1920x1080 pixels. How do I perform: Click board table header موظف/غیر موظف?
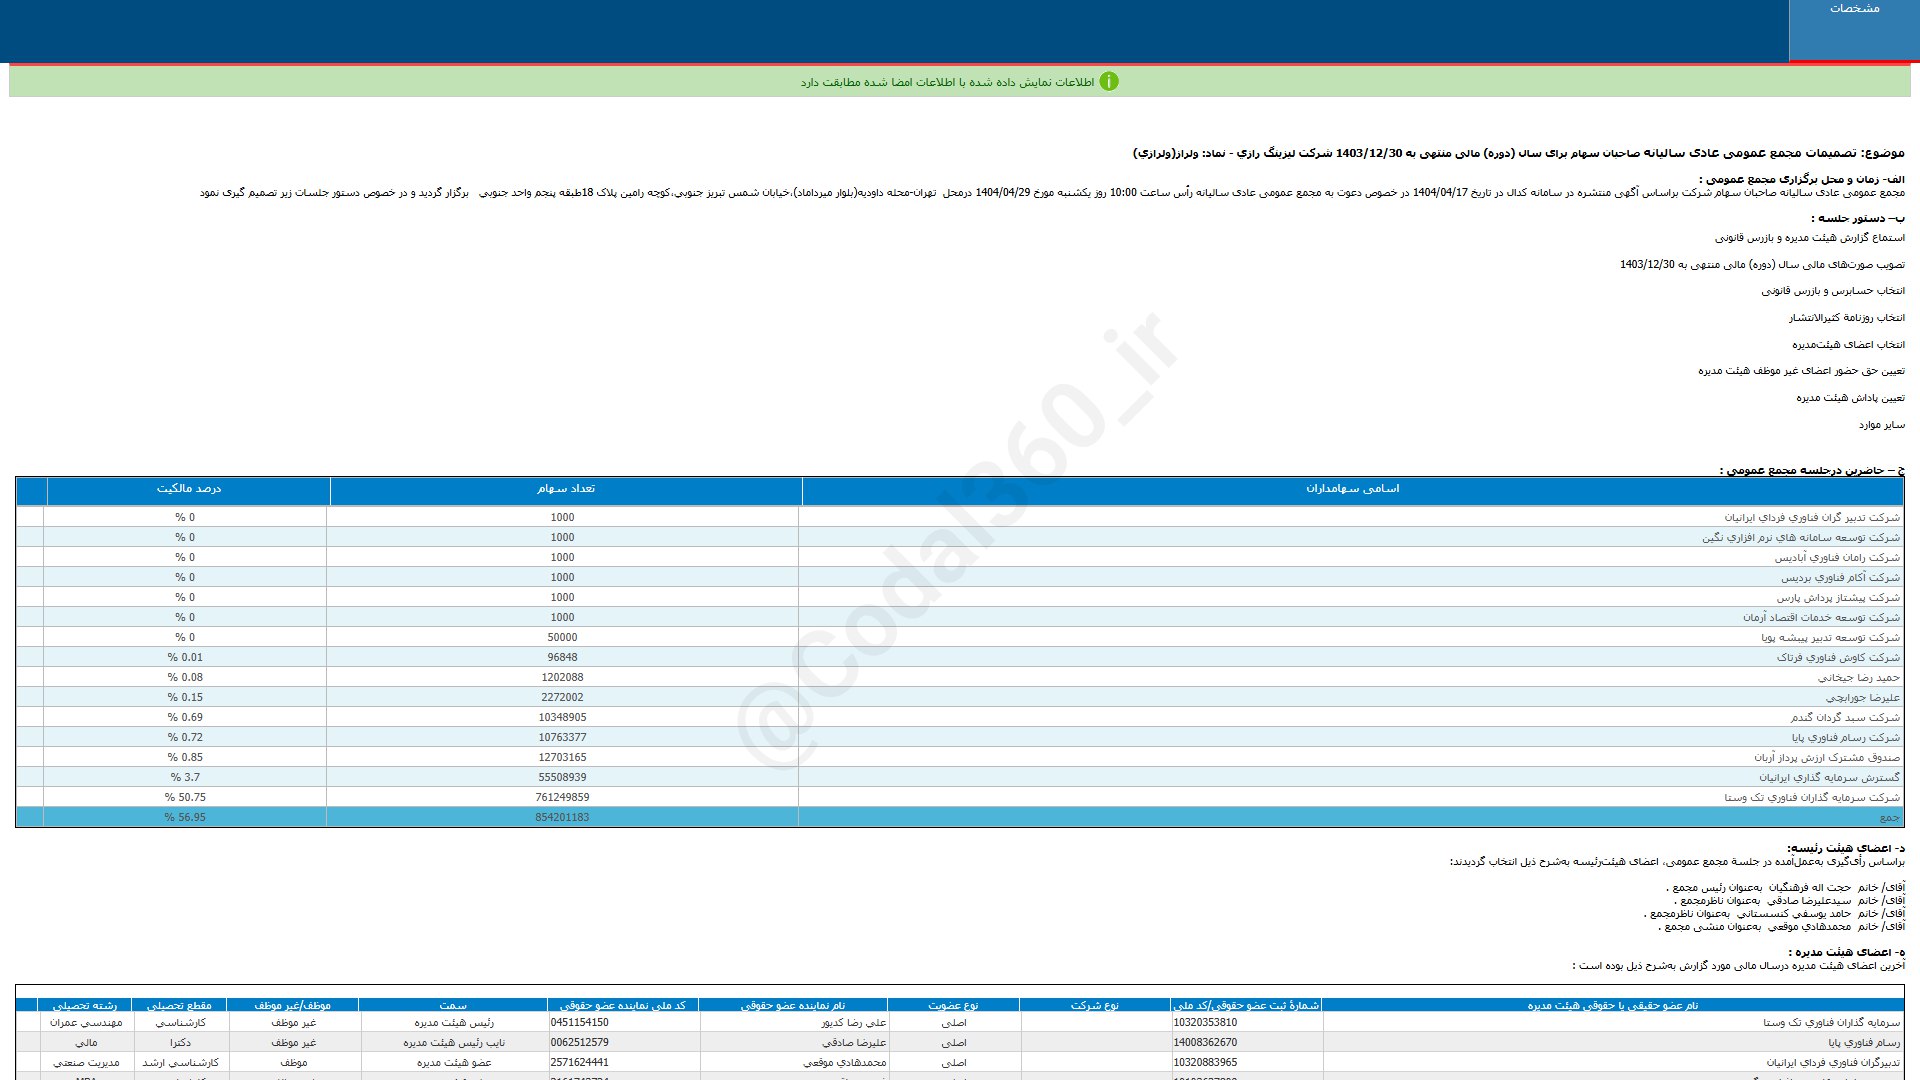pyautogui.click(x=293, y=1005)
